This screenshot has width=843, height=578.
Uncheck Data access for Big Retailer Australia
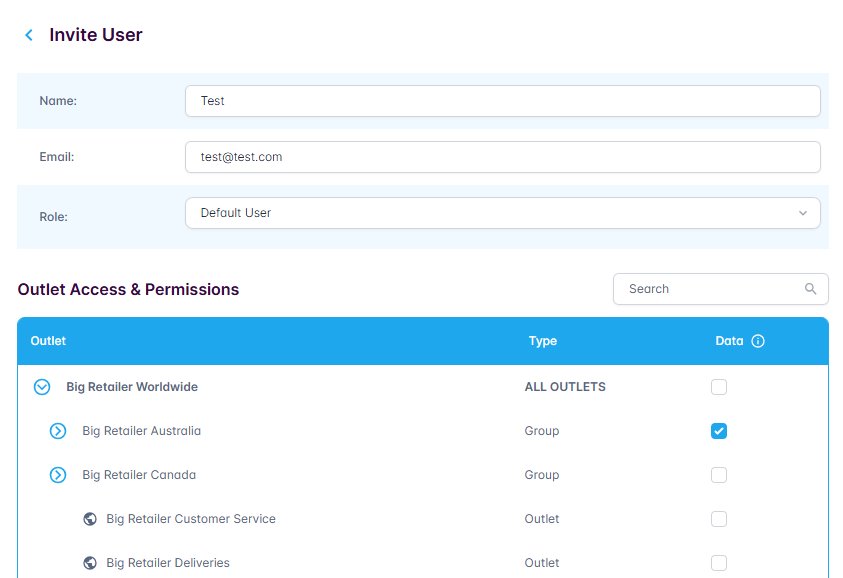pyautogui.click(x=719, y=431)
